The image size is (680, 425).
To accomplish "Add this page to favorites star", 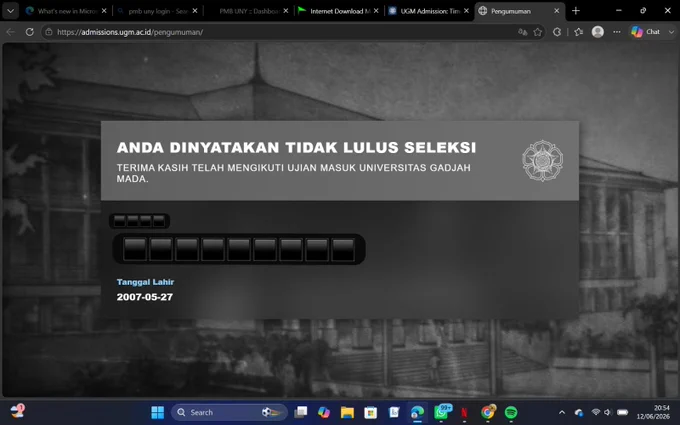I will [x=538, y=32].
